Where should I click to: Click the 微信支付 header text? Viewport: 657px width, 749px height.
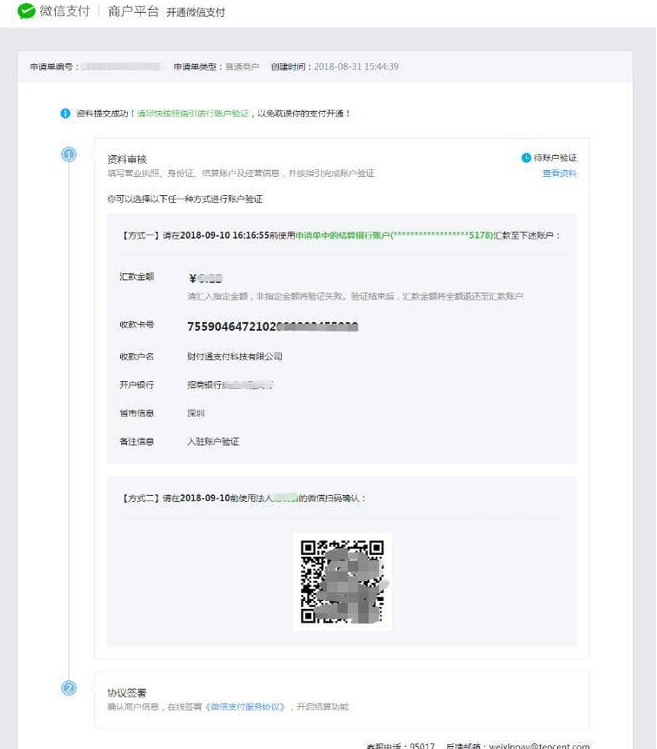coord(65,11)
